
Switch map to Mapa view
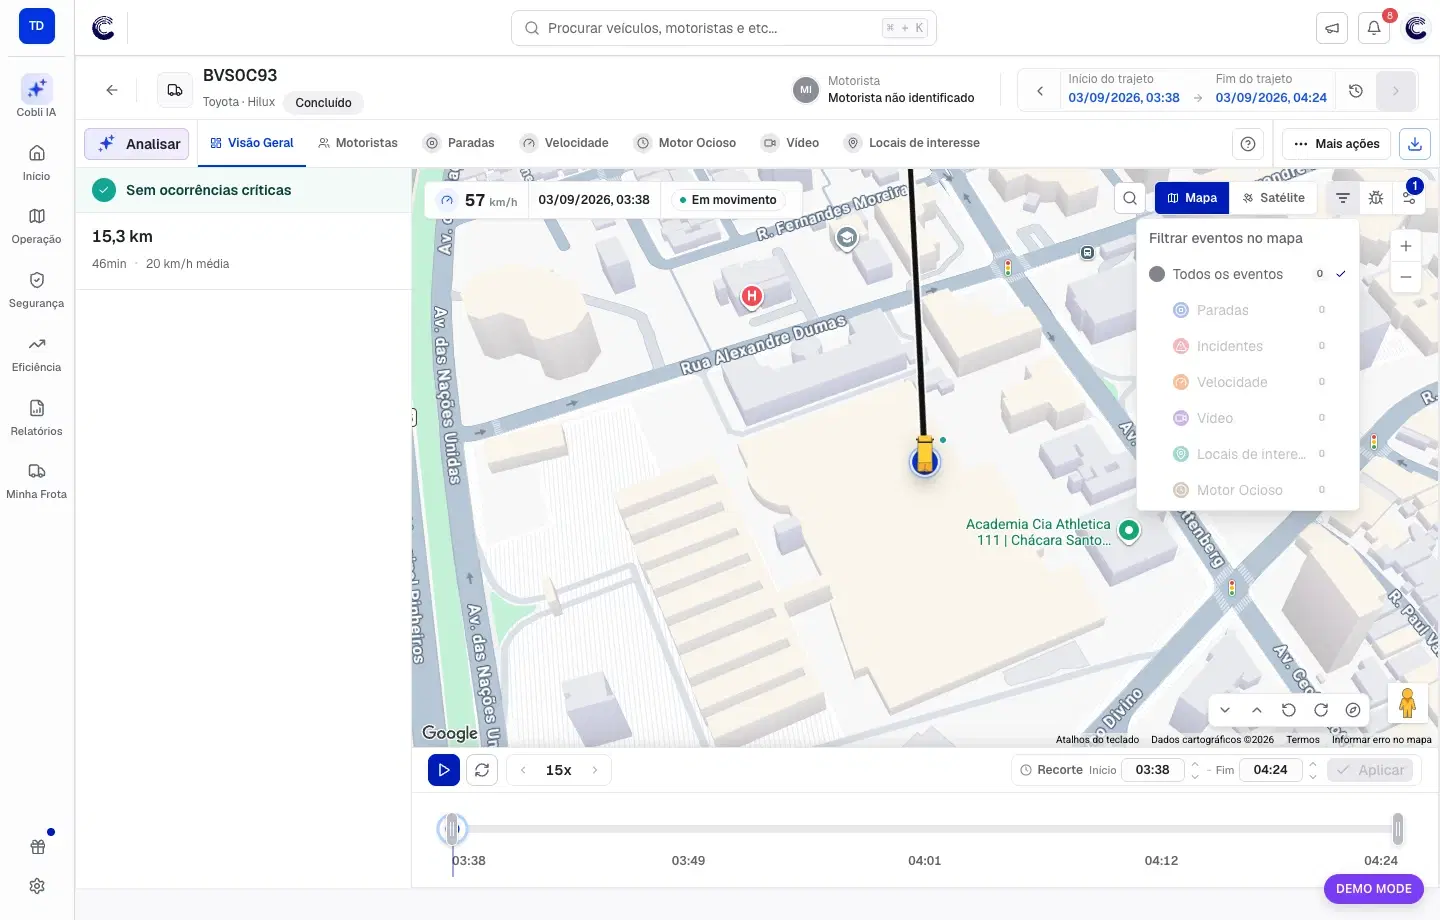coord(1192,198)
